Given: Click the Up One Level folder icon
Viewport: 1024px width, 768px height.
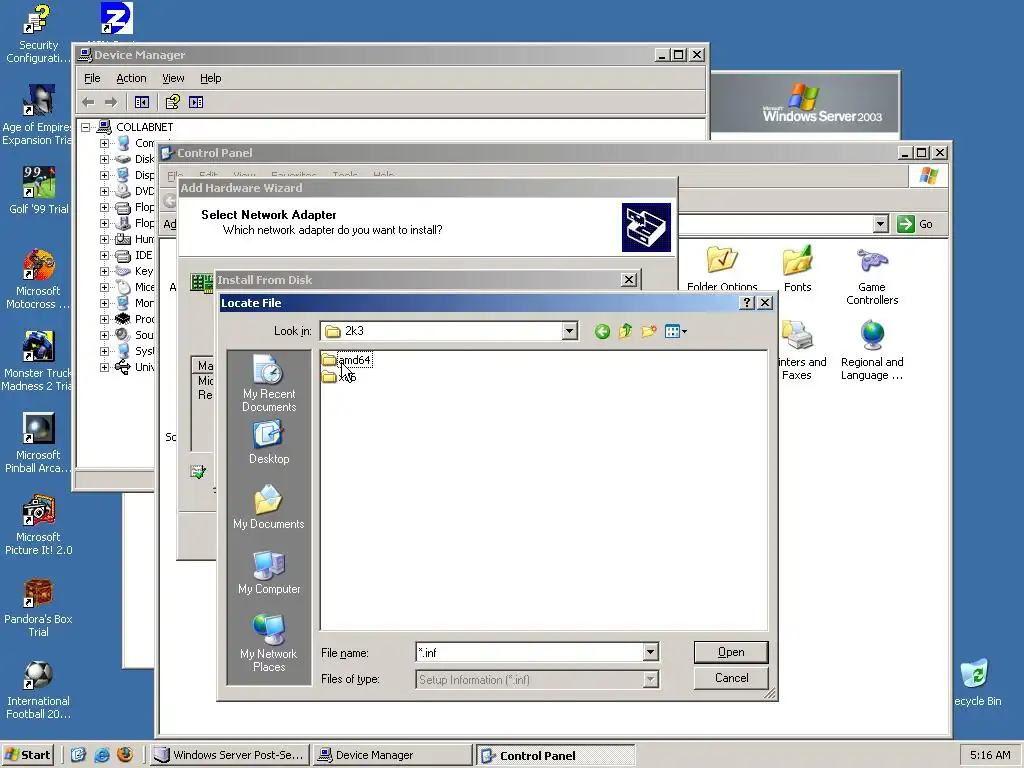Looking at the screenshot, I should [625, 332].
